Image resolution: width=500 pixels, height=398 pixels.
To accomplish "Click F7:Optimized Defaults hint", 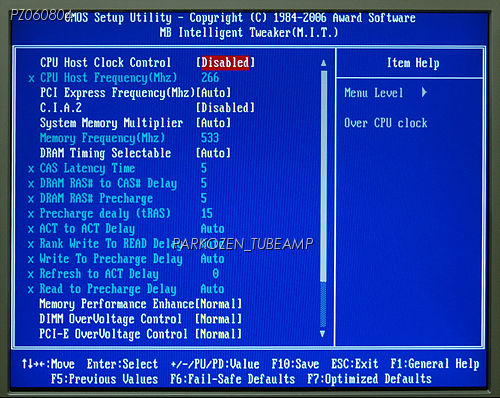I will 369,379.
